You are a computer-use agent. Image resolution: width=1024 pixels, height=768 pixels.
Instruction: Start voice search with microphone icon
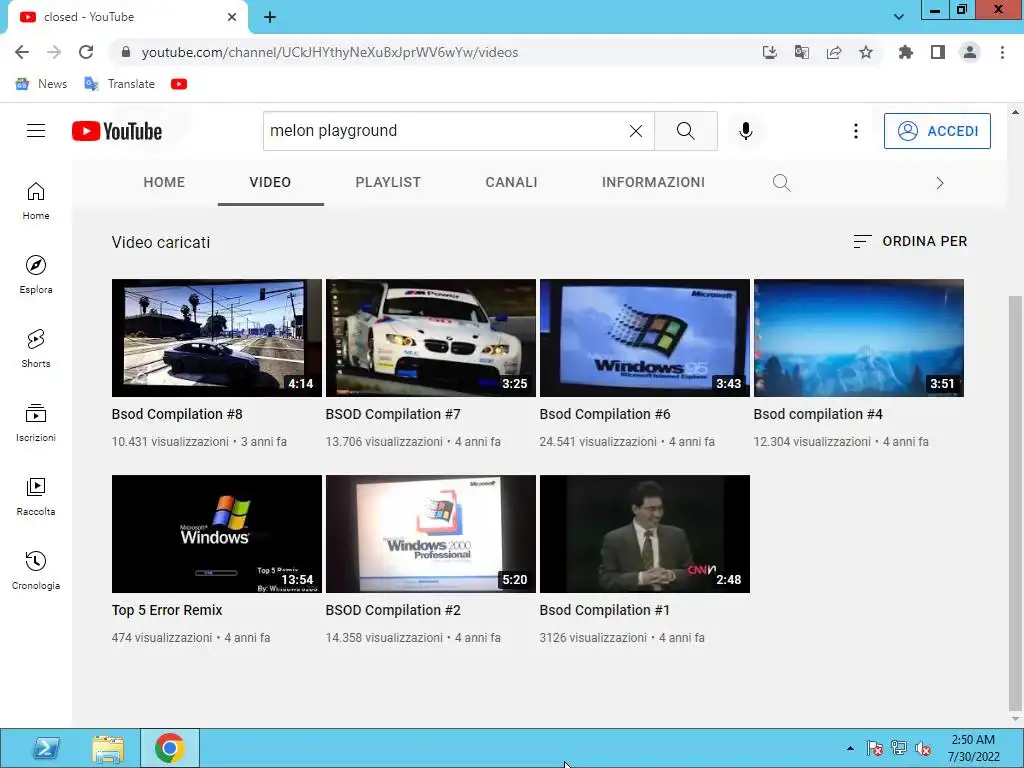745,131
